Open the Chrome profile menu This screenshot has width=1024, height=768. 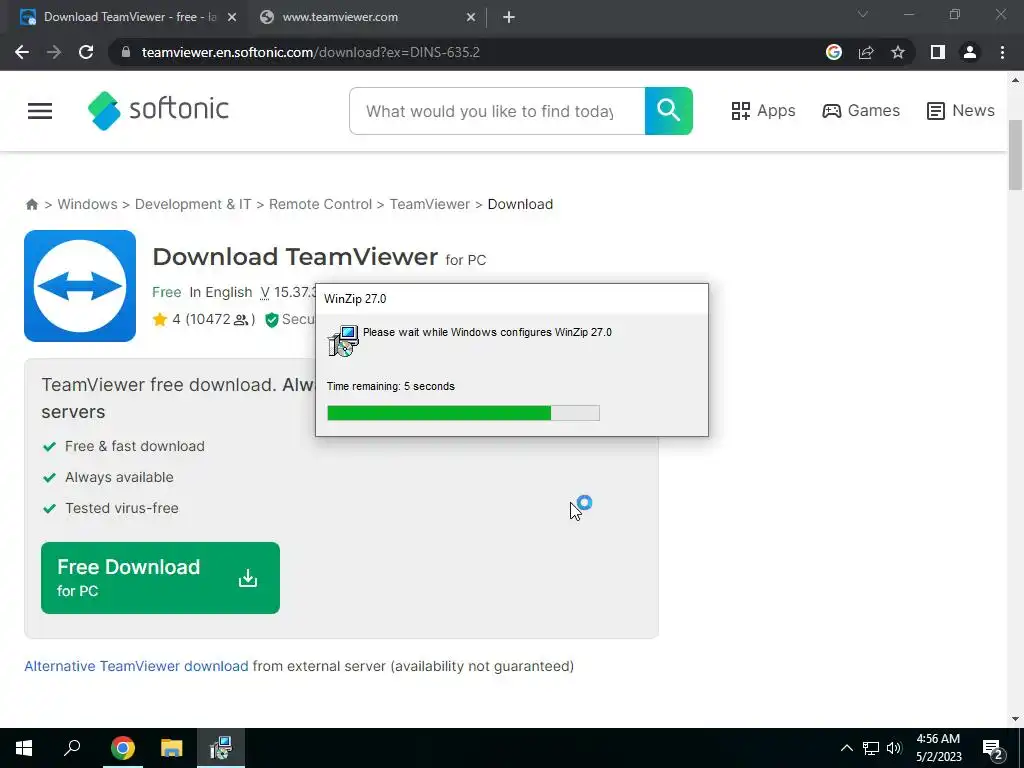[x=970, y=52]
